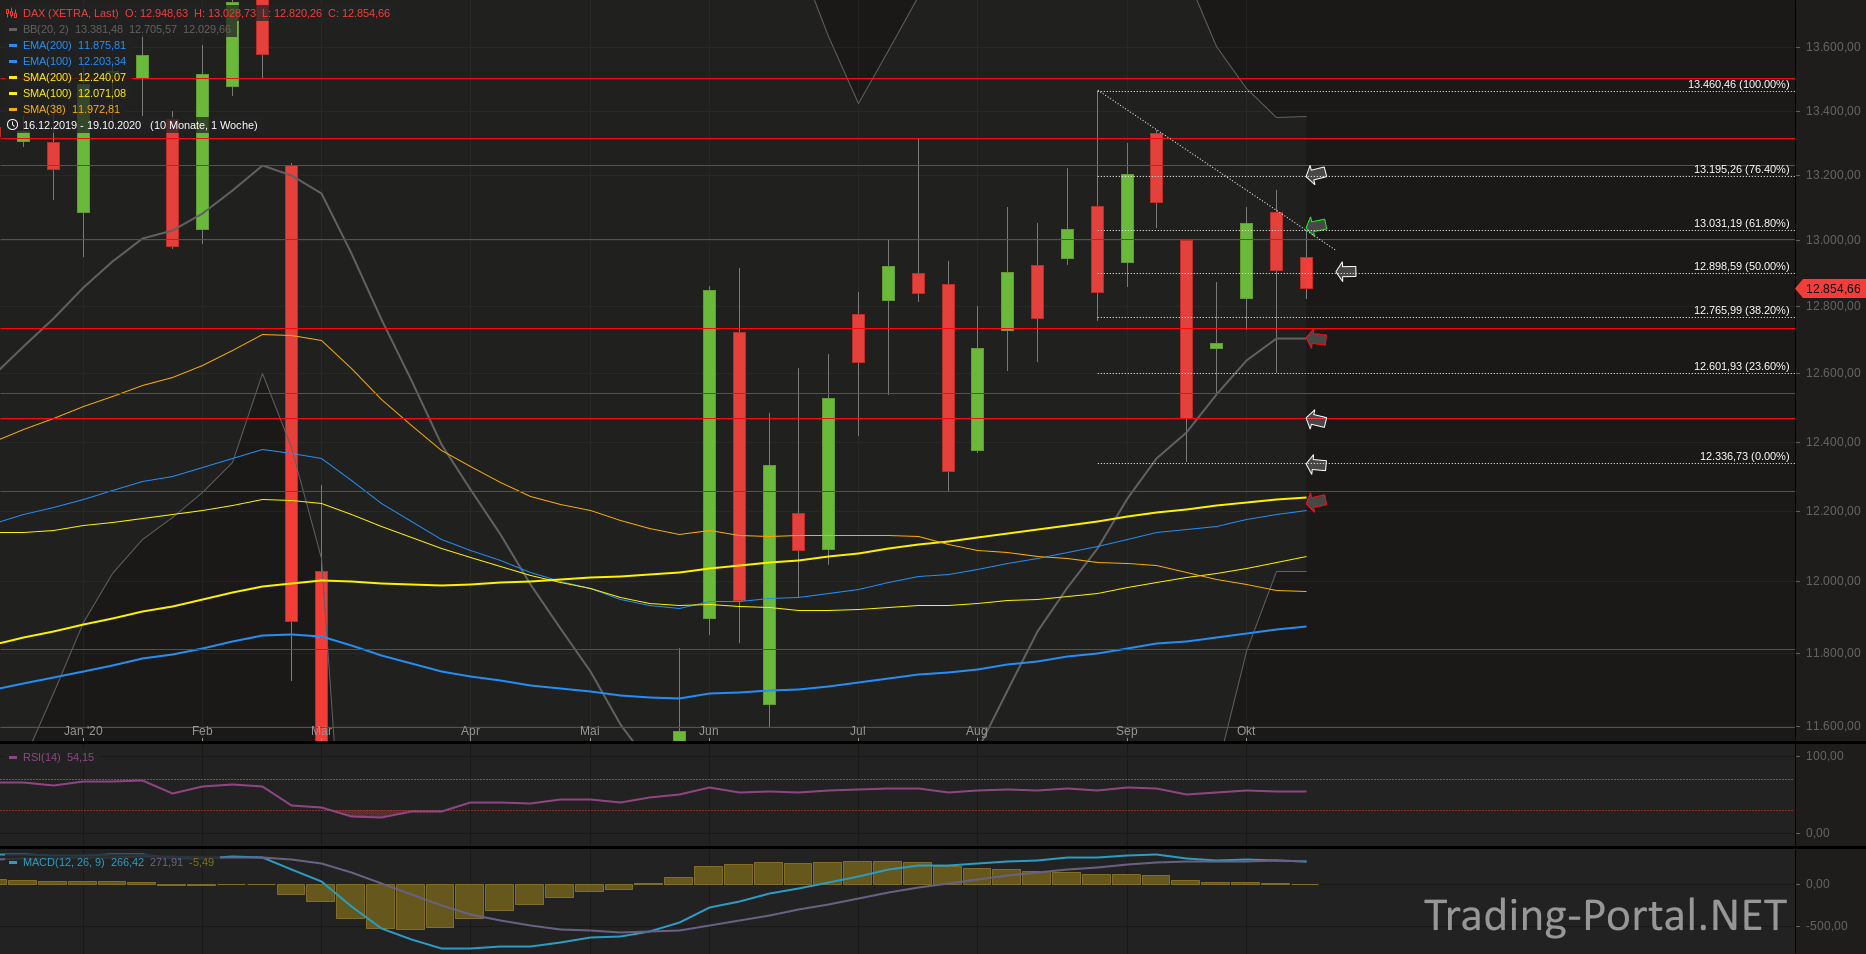This screenshot has width=1866, height=954.
Task: Click the open value O: 12.948,63
Action: pyautogui.click(x=156, y=13)
